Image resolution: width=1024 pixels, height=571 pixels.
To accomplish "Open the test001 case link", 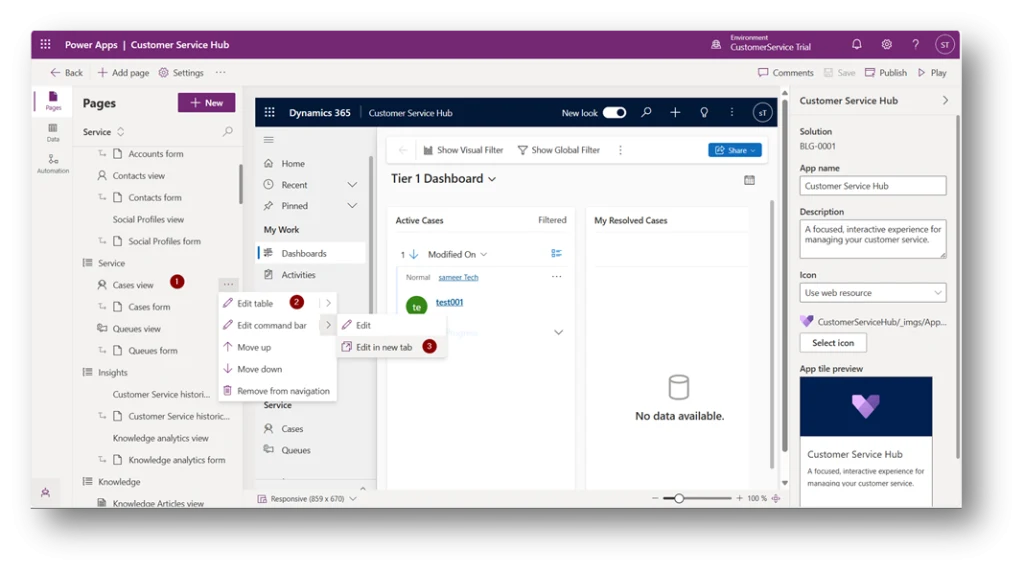I will [x=449, y=302].
